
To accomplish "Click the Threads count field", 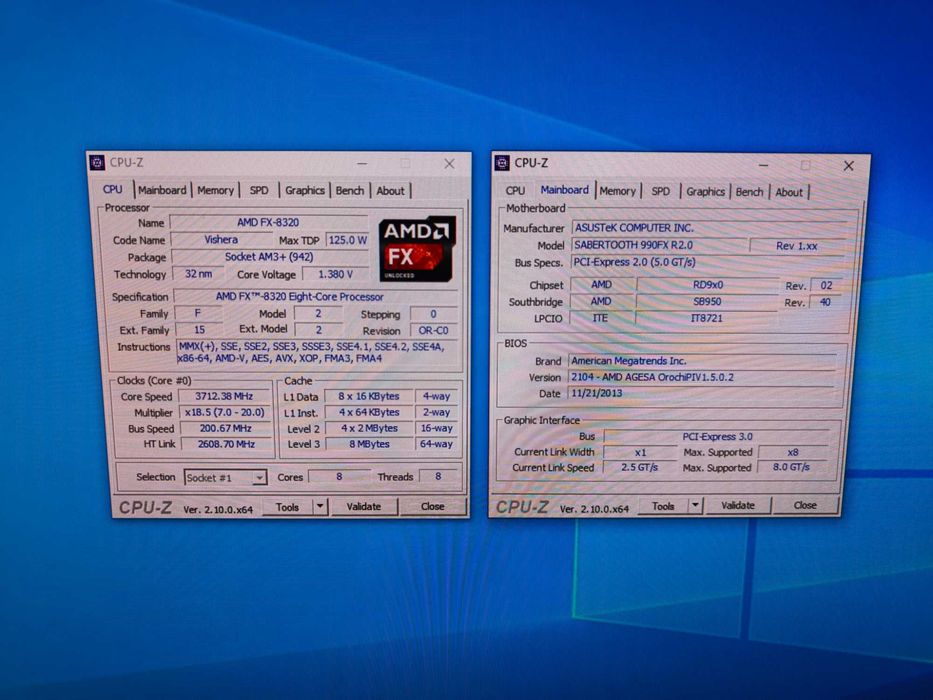I will coord(438,476).
